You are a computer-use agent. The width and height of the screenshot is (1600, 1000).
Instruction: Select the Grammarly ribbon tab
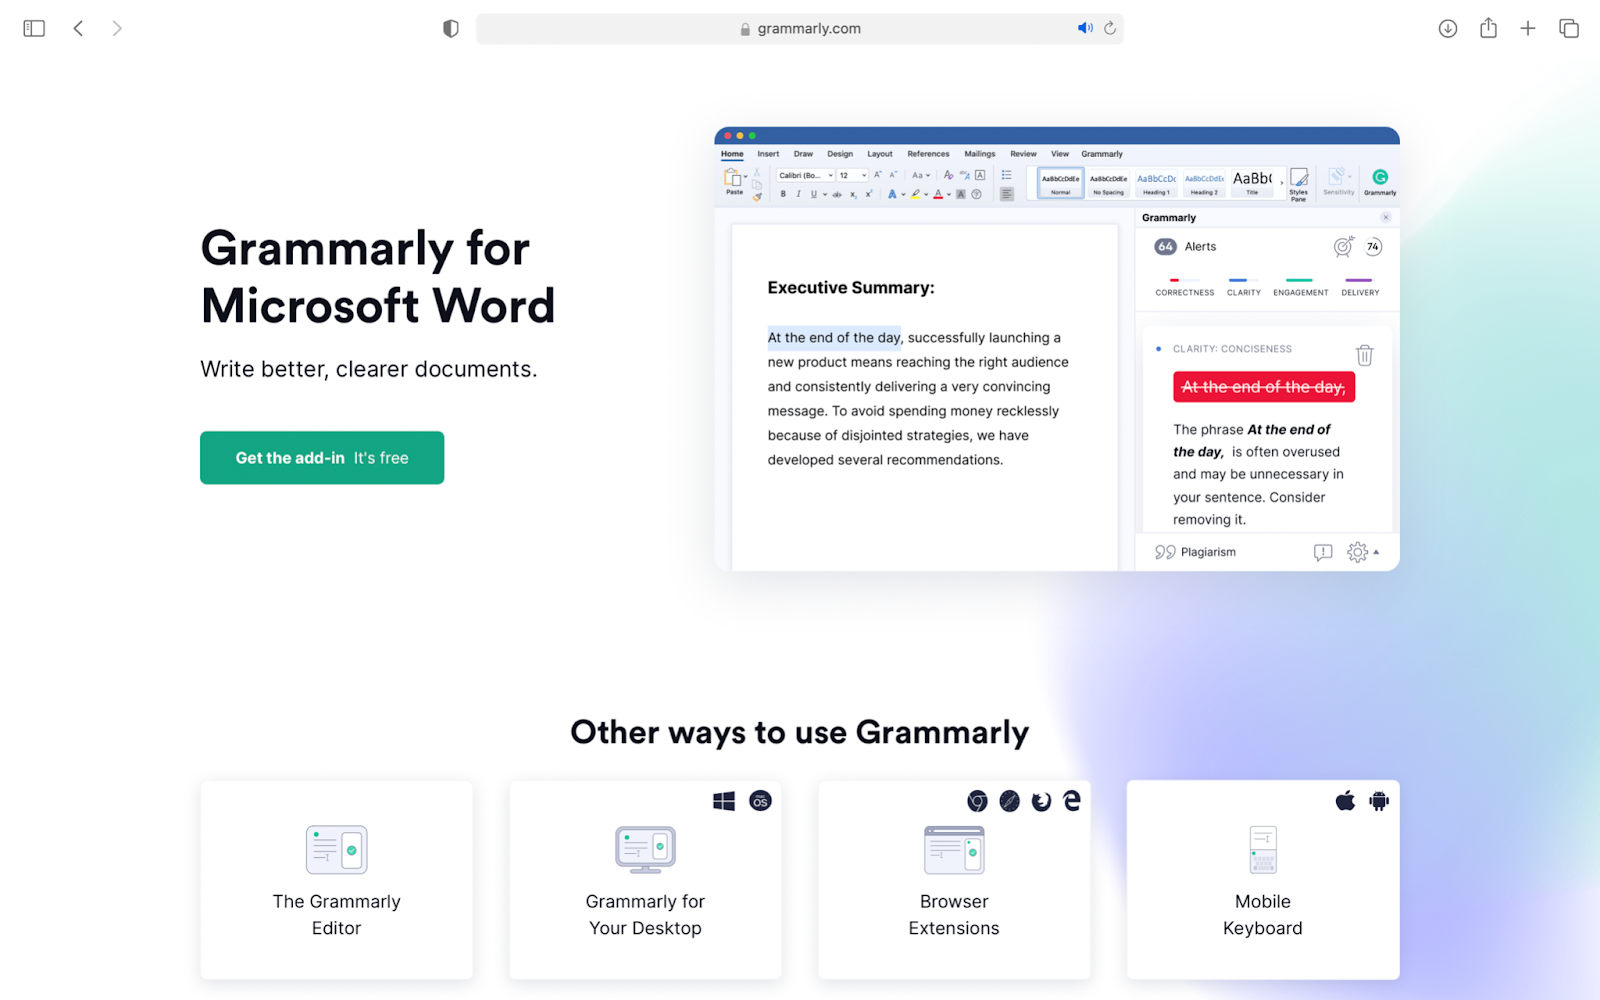click(x=1102, y=154)
